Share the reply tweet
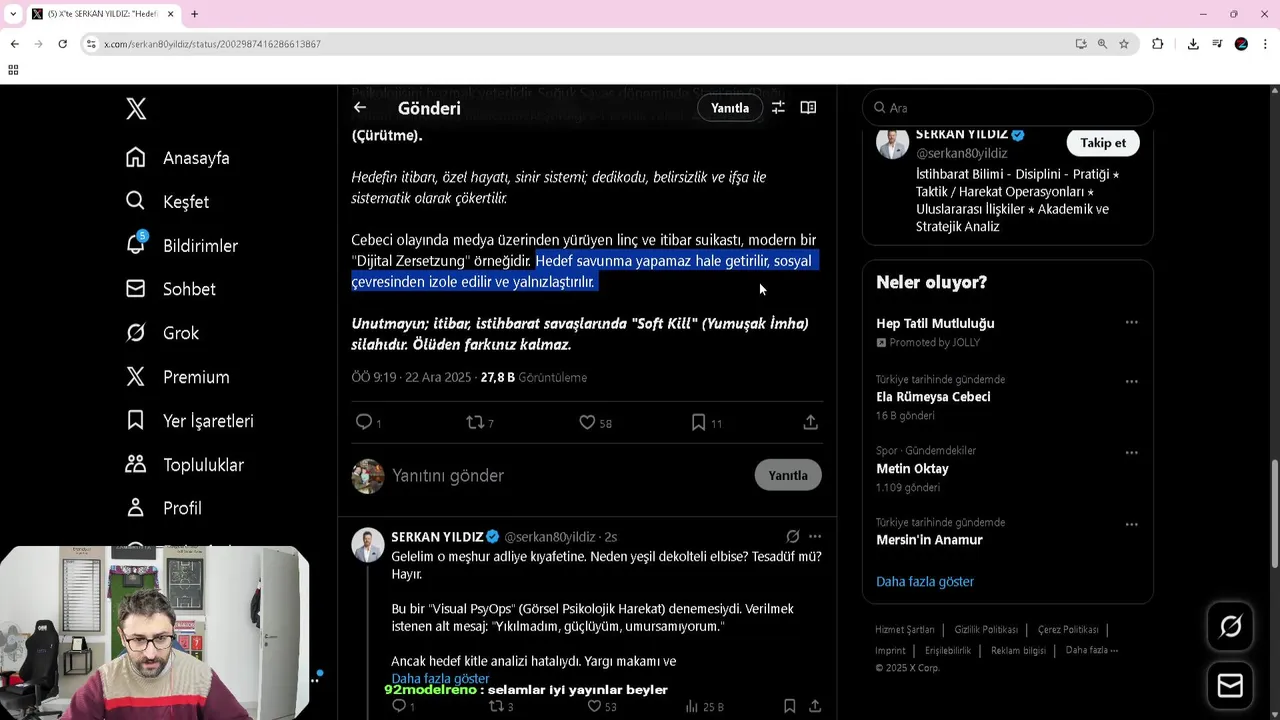This screenshot has height=720, width=1280. 815,706
